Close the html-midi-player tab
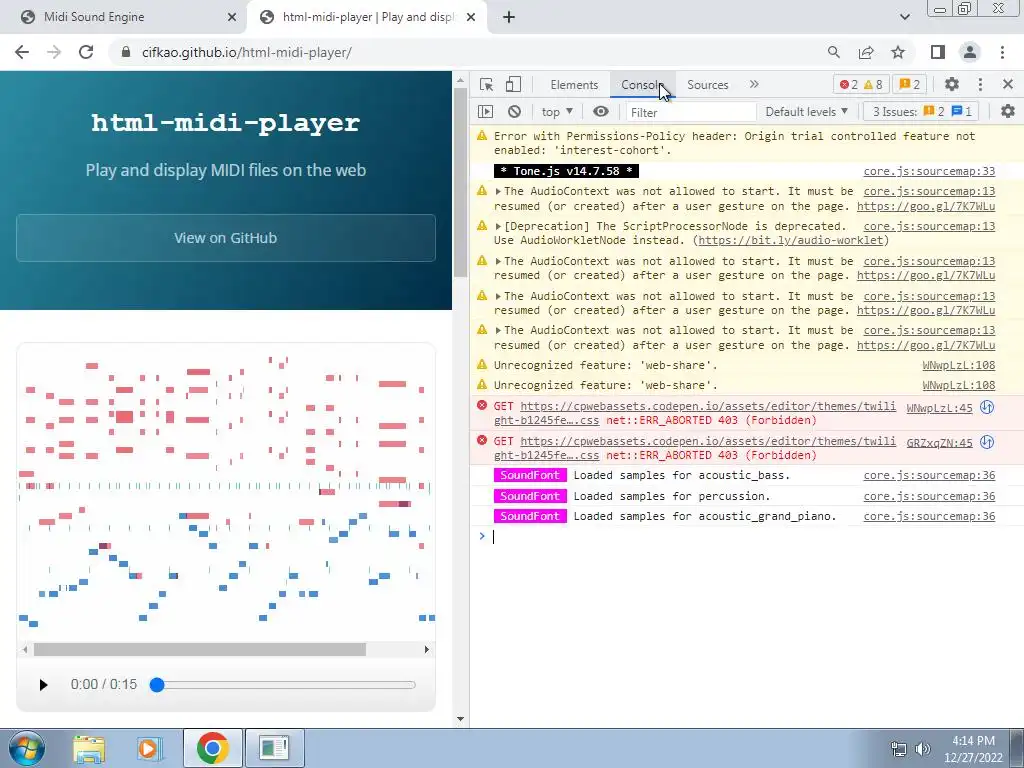Screen dimensions: 1024x768 [x=471, y=17]
